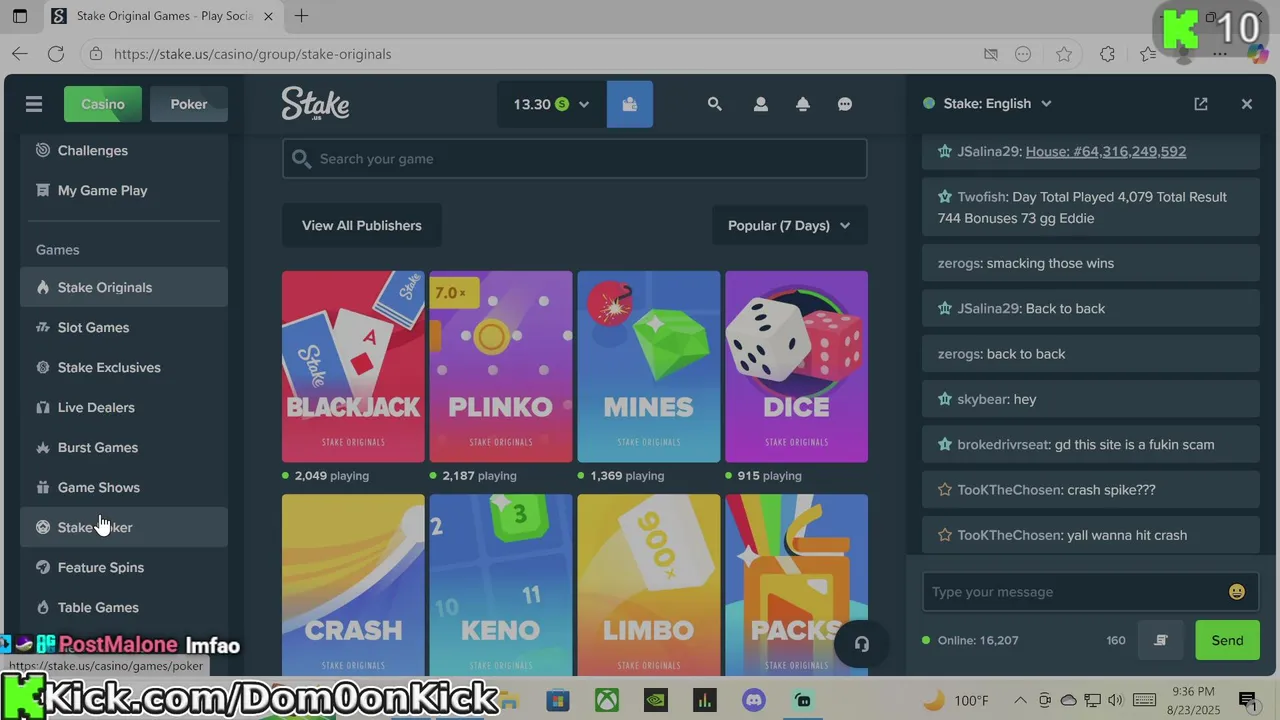1280x720 pixels.
Task: Open the user profile icon
Action: click(761, 104)
